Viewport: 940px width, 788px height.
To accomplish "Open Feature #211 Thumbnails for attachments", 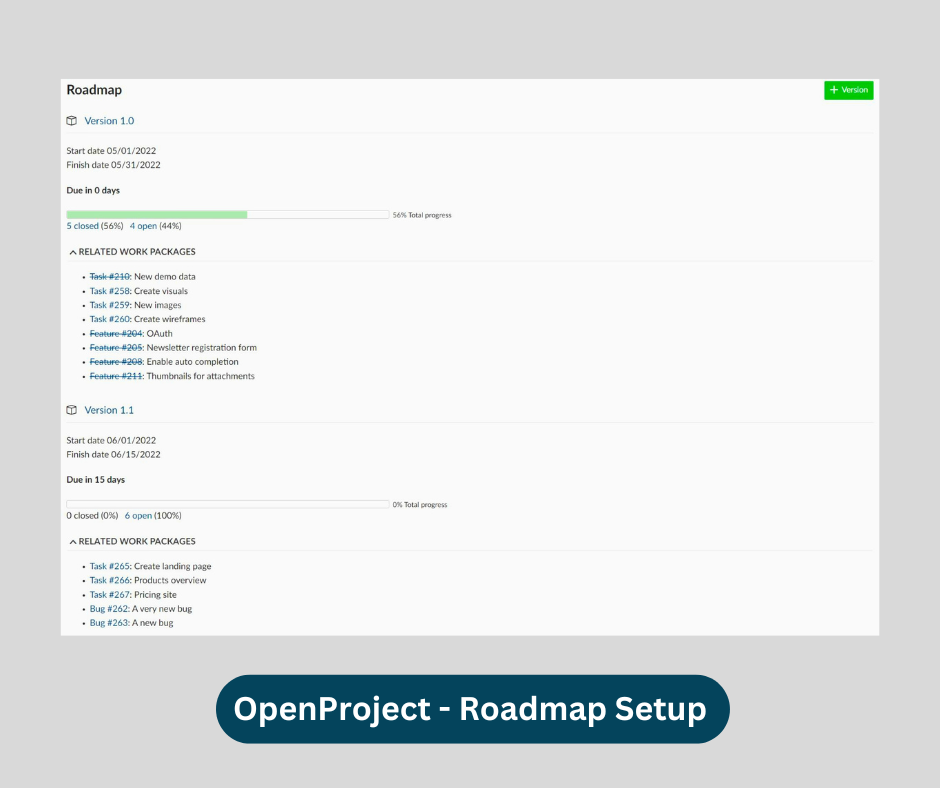I will click(x=115, y=375).
